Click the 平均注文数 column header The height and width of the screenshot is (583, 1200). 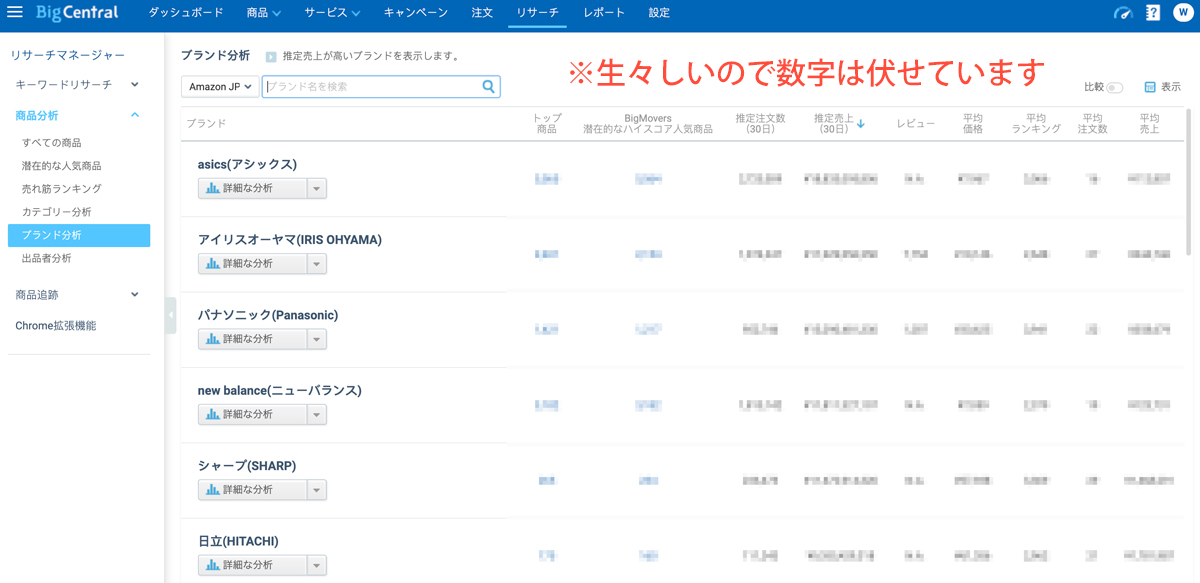pyautogui.click(x=1093, y=124)
